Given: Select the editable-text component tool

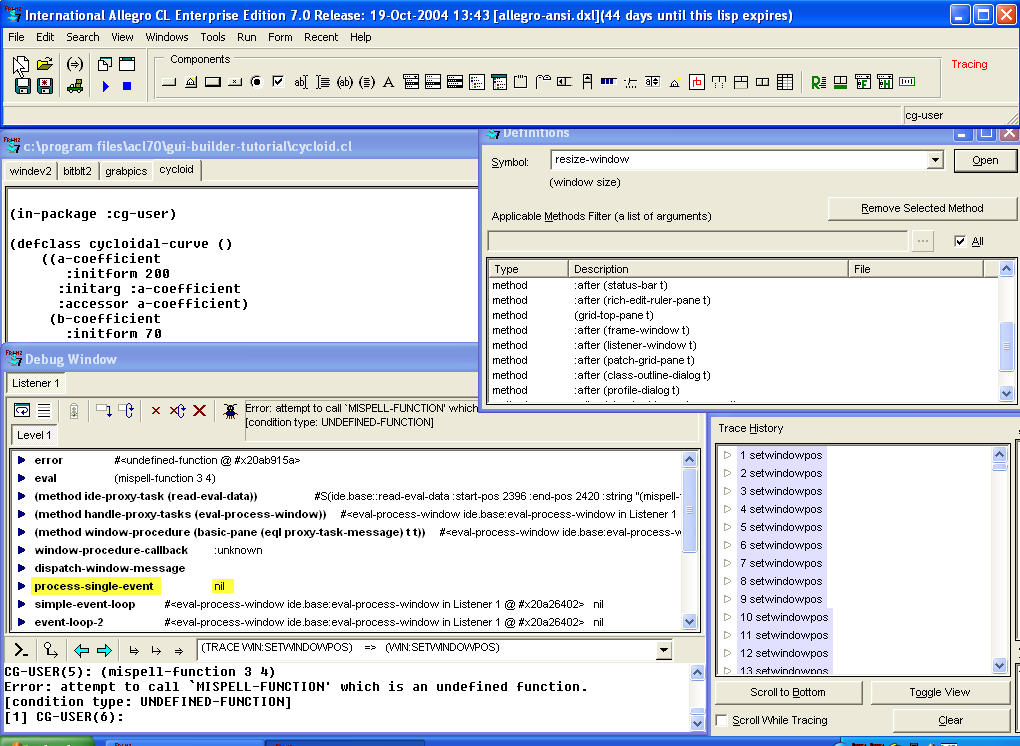Looking at the screenshot, I should [302, 82].
